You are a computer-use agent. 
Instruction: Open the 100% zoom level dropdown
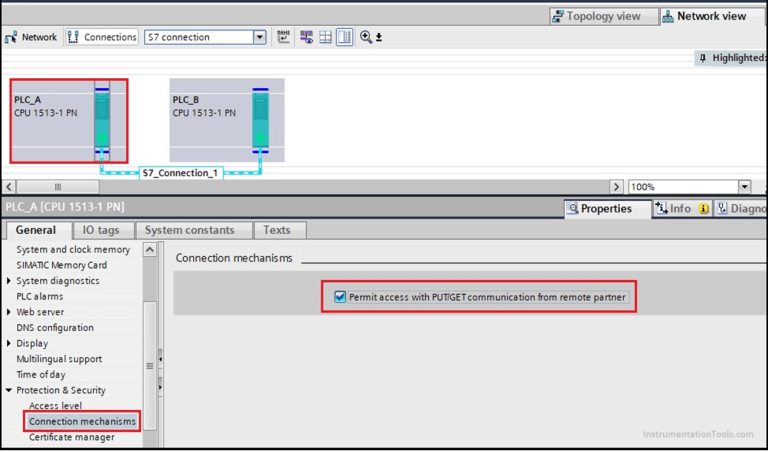point(744,187)
